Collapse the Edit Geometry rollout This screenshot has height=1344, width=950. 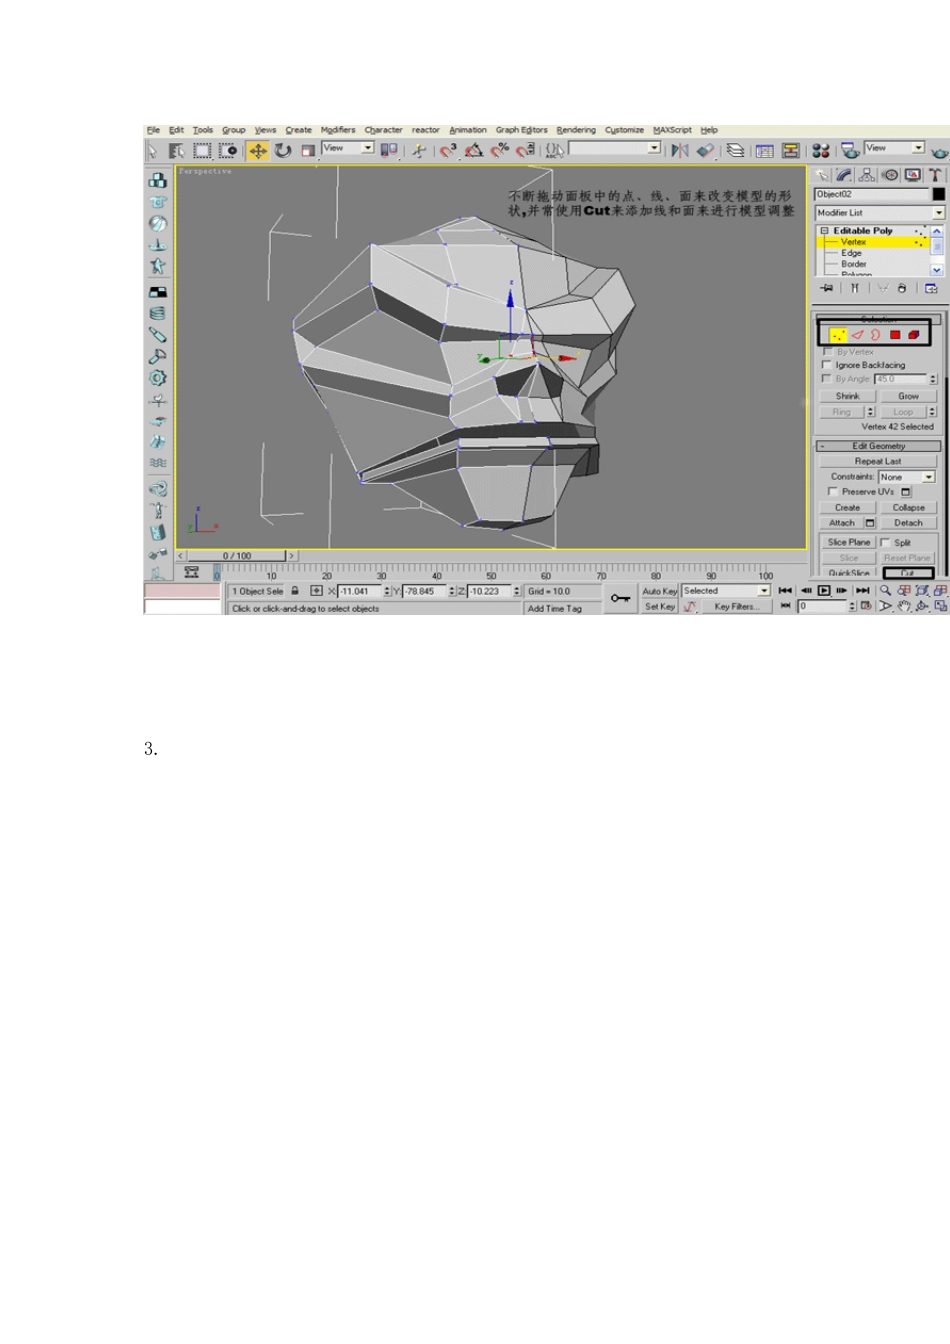coord(879,446)
